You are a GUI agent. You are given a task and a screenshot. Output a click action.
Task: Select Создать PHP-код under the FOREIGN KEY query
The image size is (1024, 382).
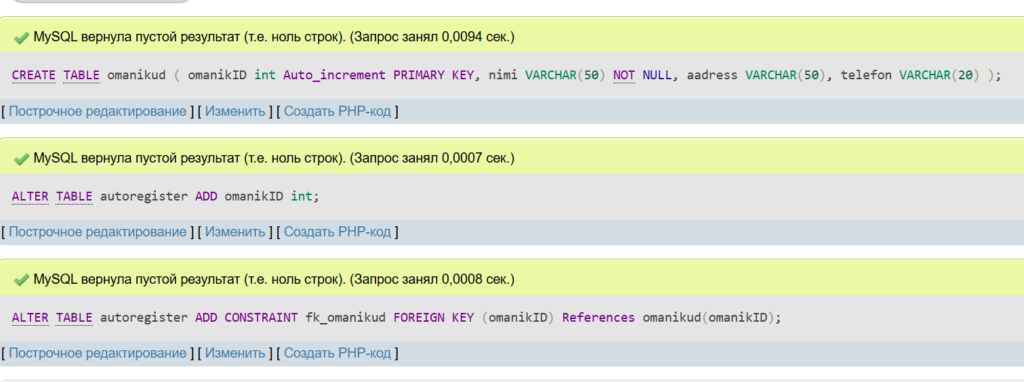337,353
